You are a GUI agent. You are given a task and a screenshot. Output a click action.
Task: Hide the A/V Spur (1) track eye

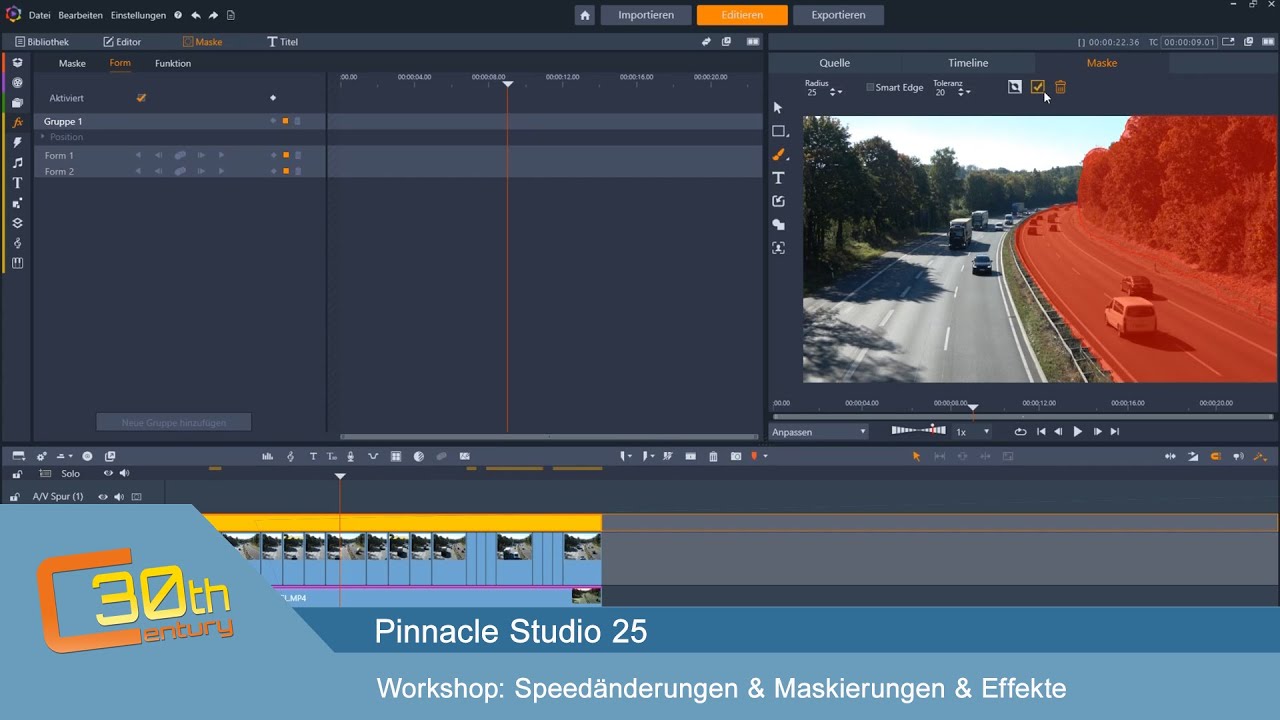click(102, 496)
